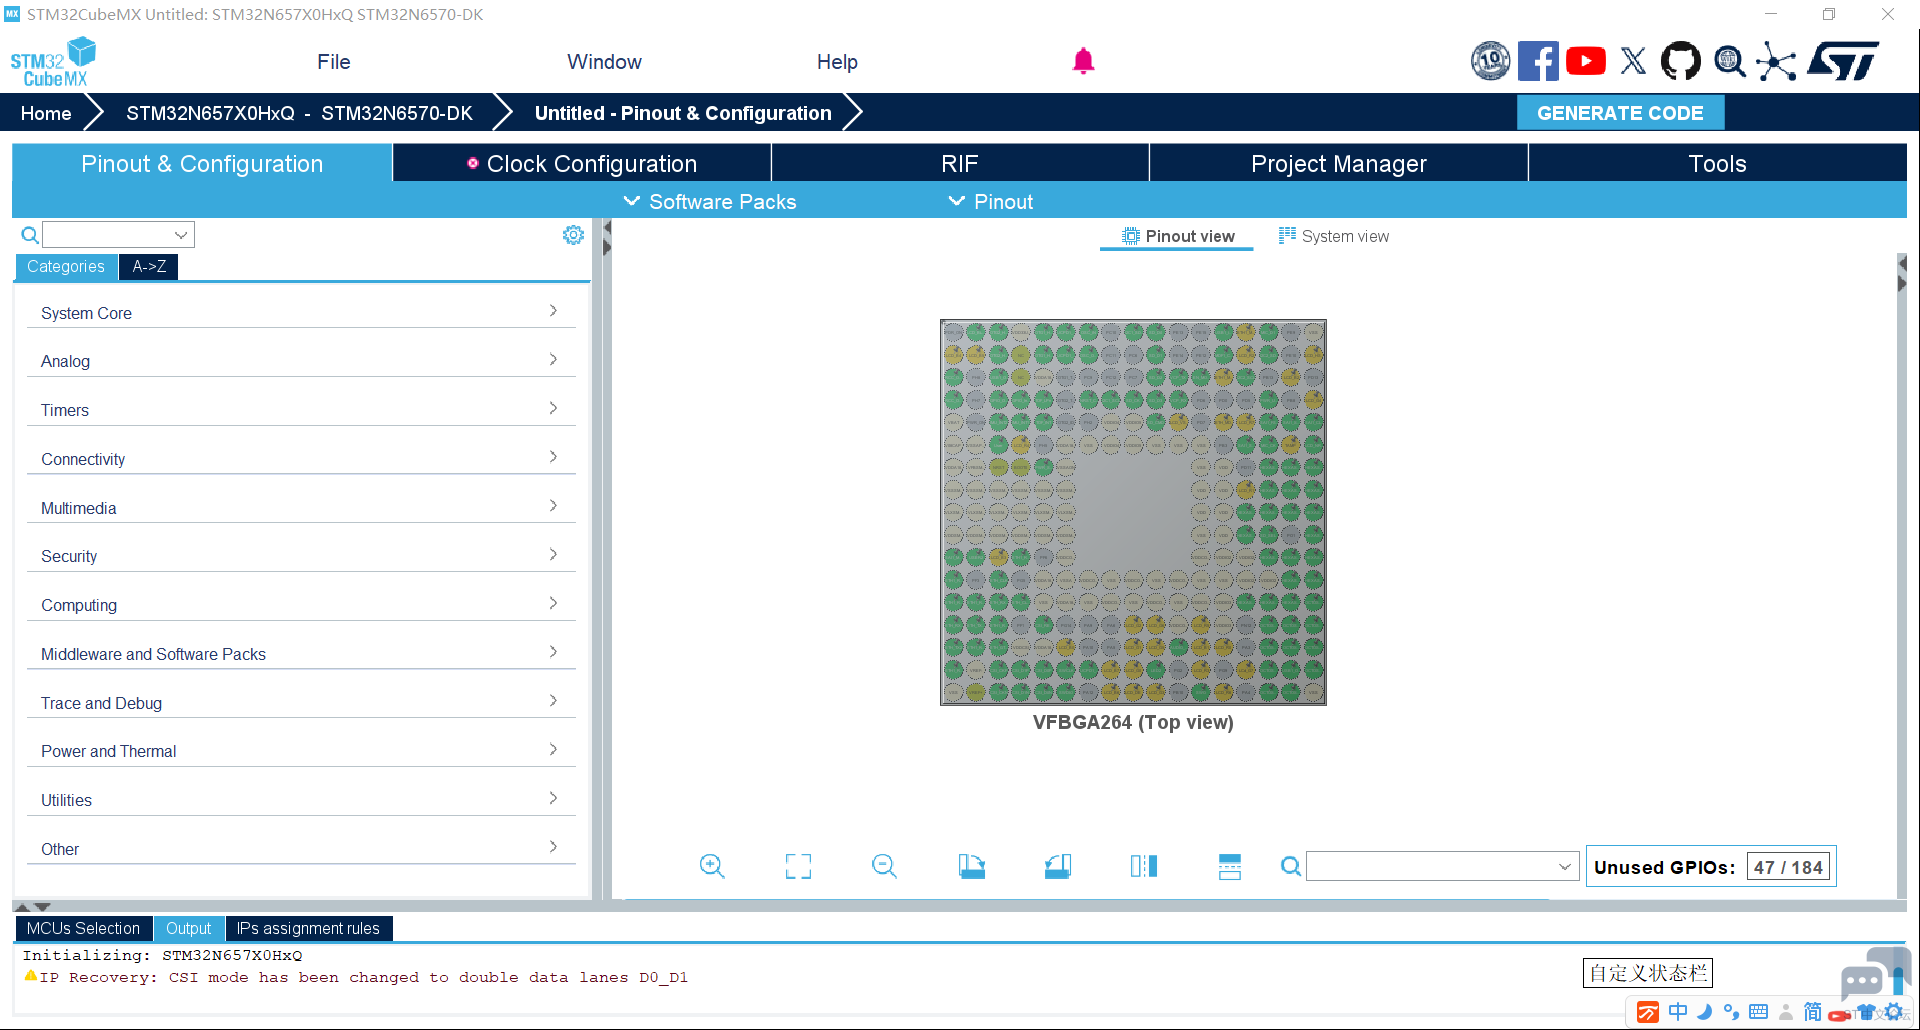
Task: Click the ST 10-year anniversary badge
Action: [x=1490, y=61]
